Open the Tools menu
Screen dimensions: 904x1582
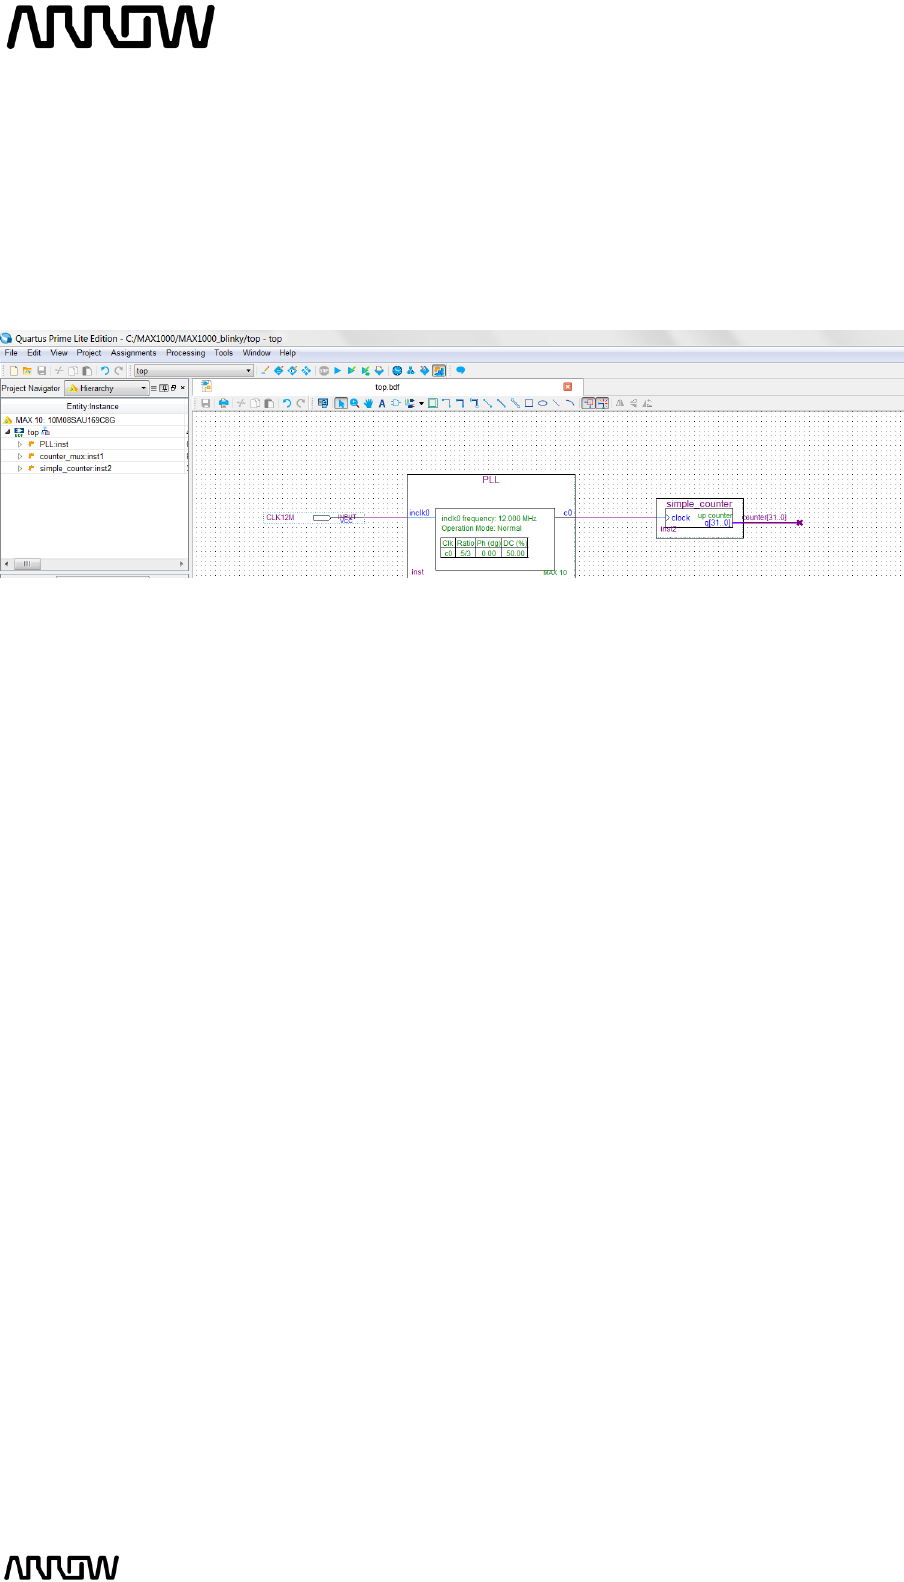[223, 353]
